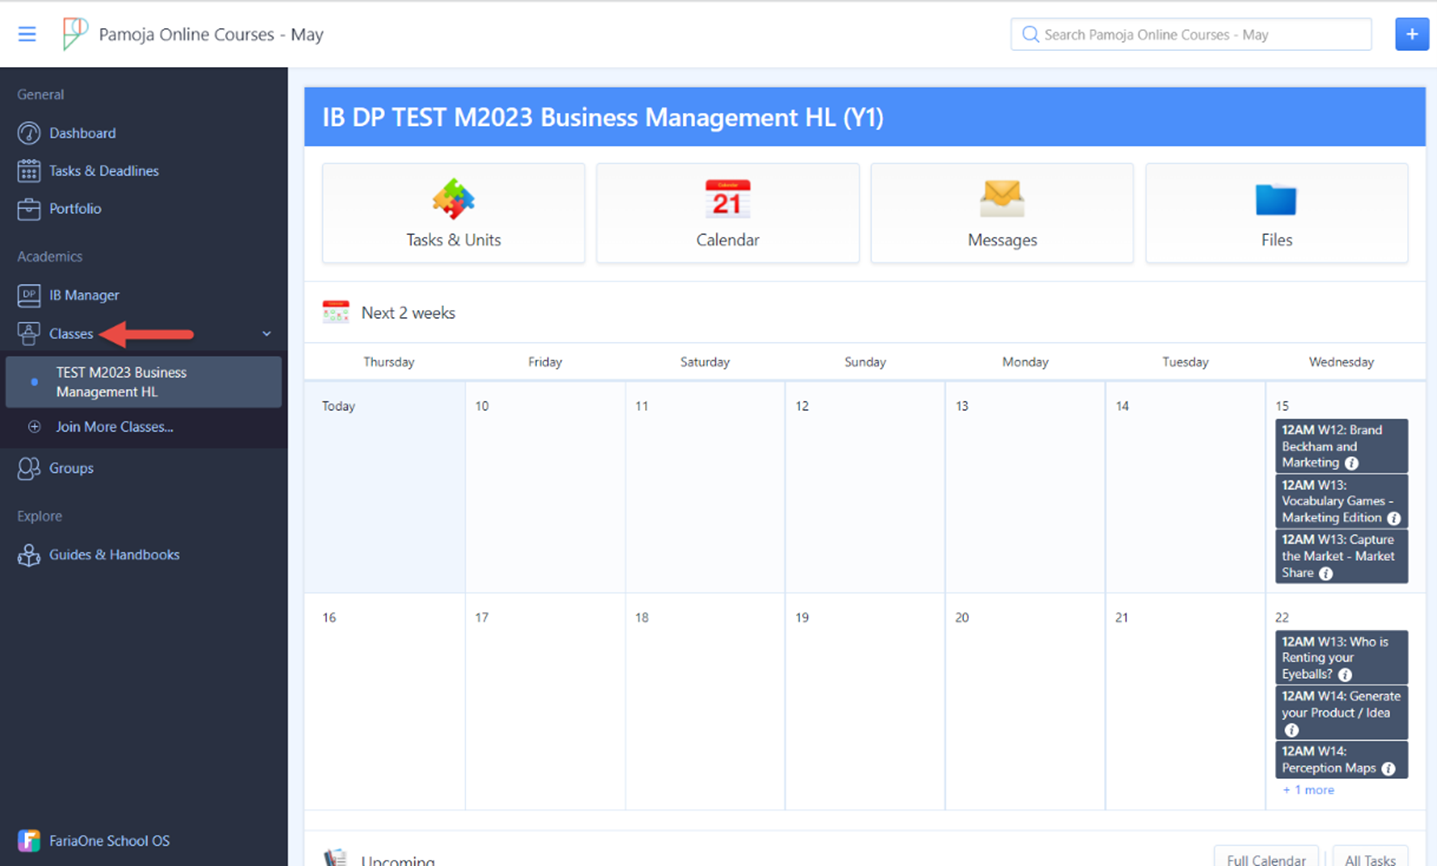The height and width of the screenshot is (866, 1437).
Task: Click the Tasks & Deadlines calendar icon
Action: tap(29, 171)
